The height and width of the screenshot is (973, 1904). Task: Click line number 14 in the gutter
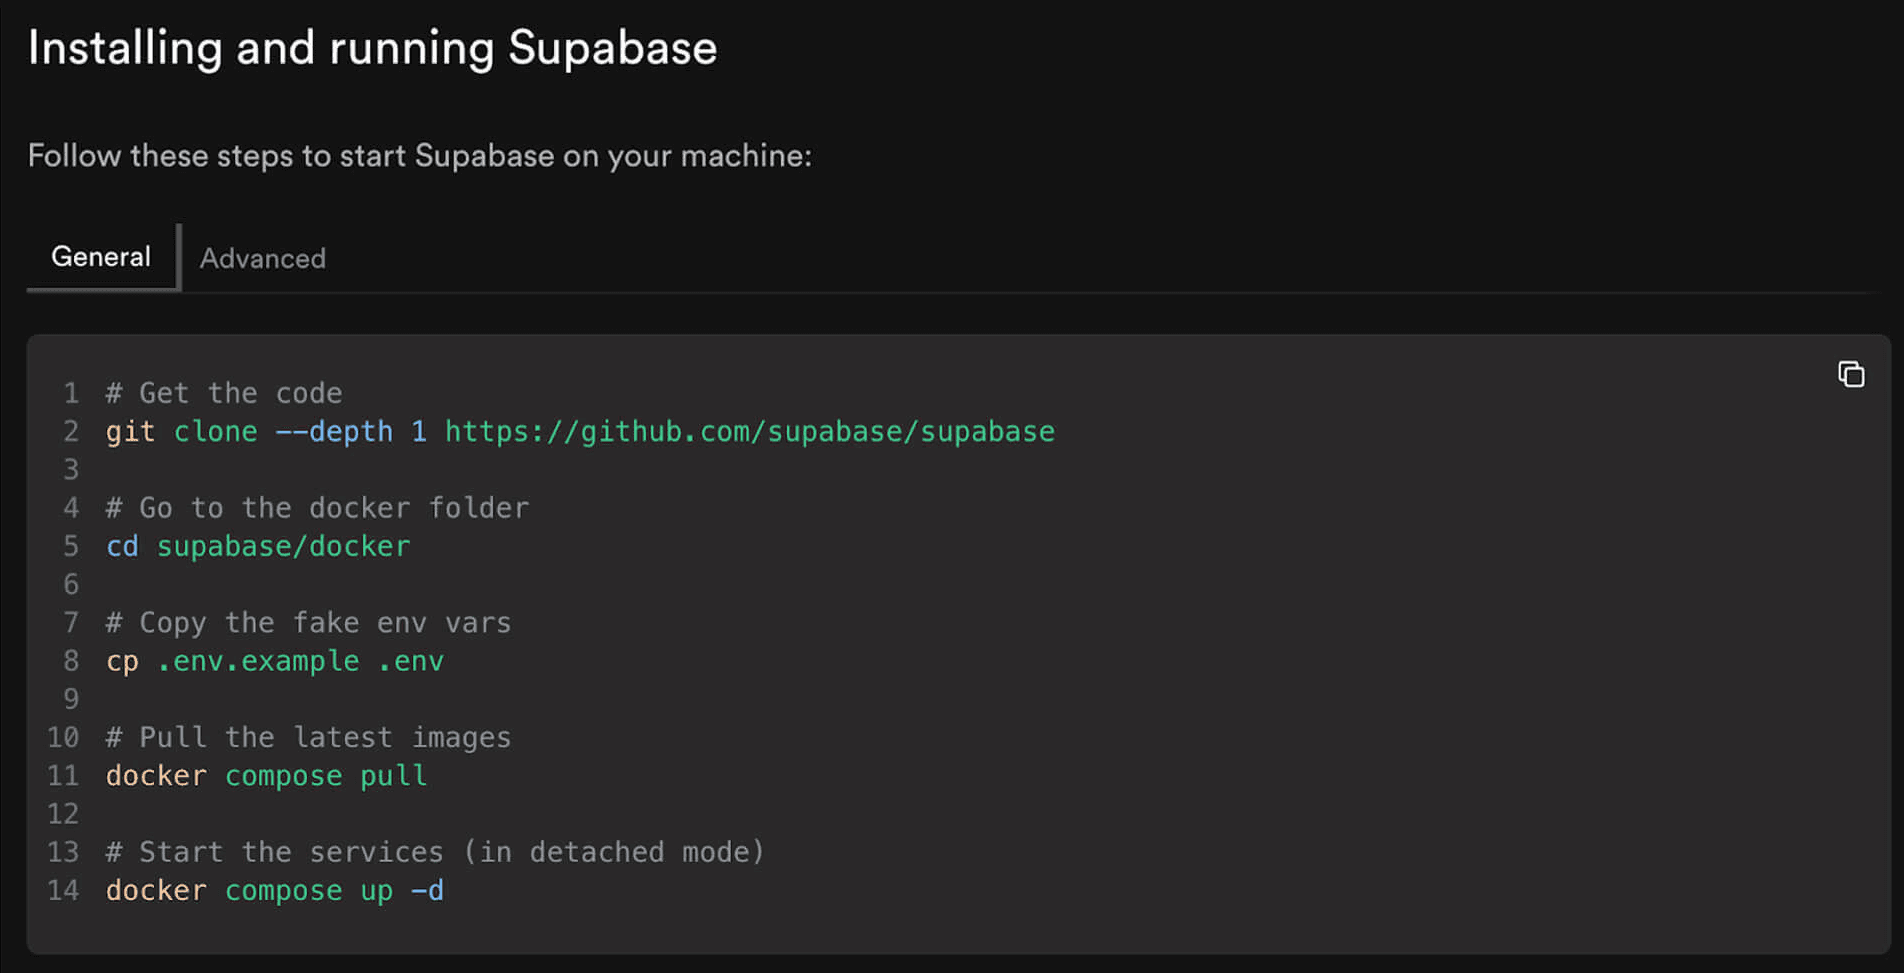pos(63,890)
